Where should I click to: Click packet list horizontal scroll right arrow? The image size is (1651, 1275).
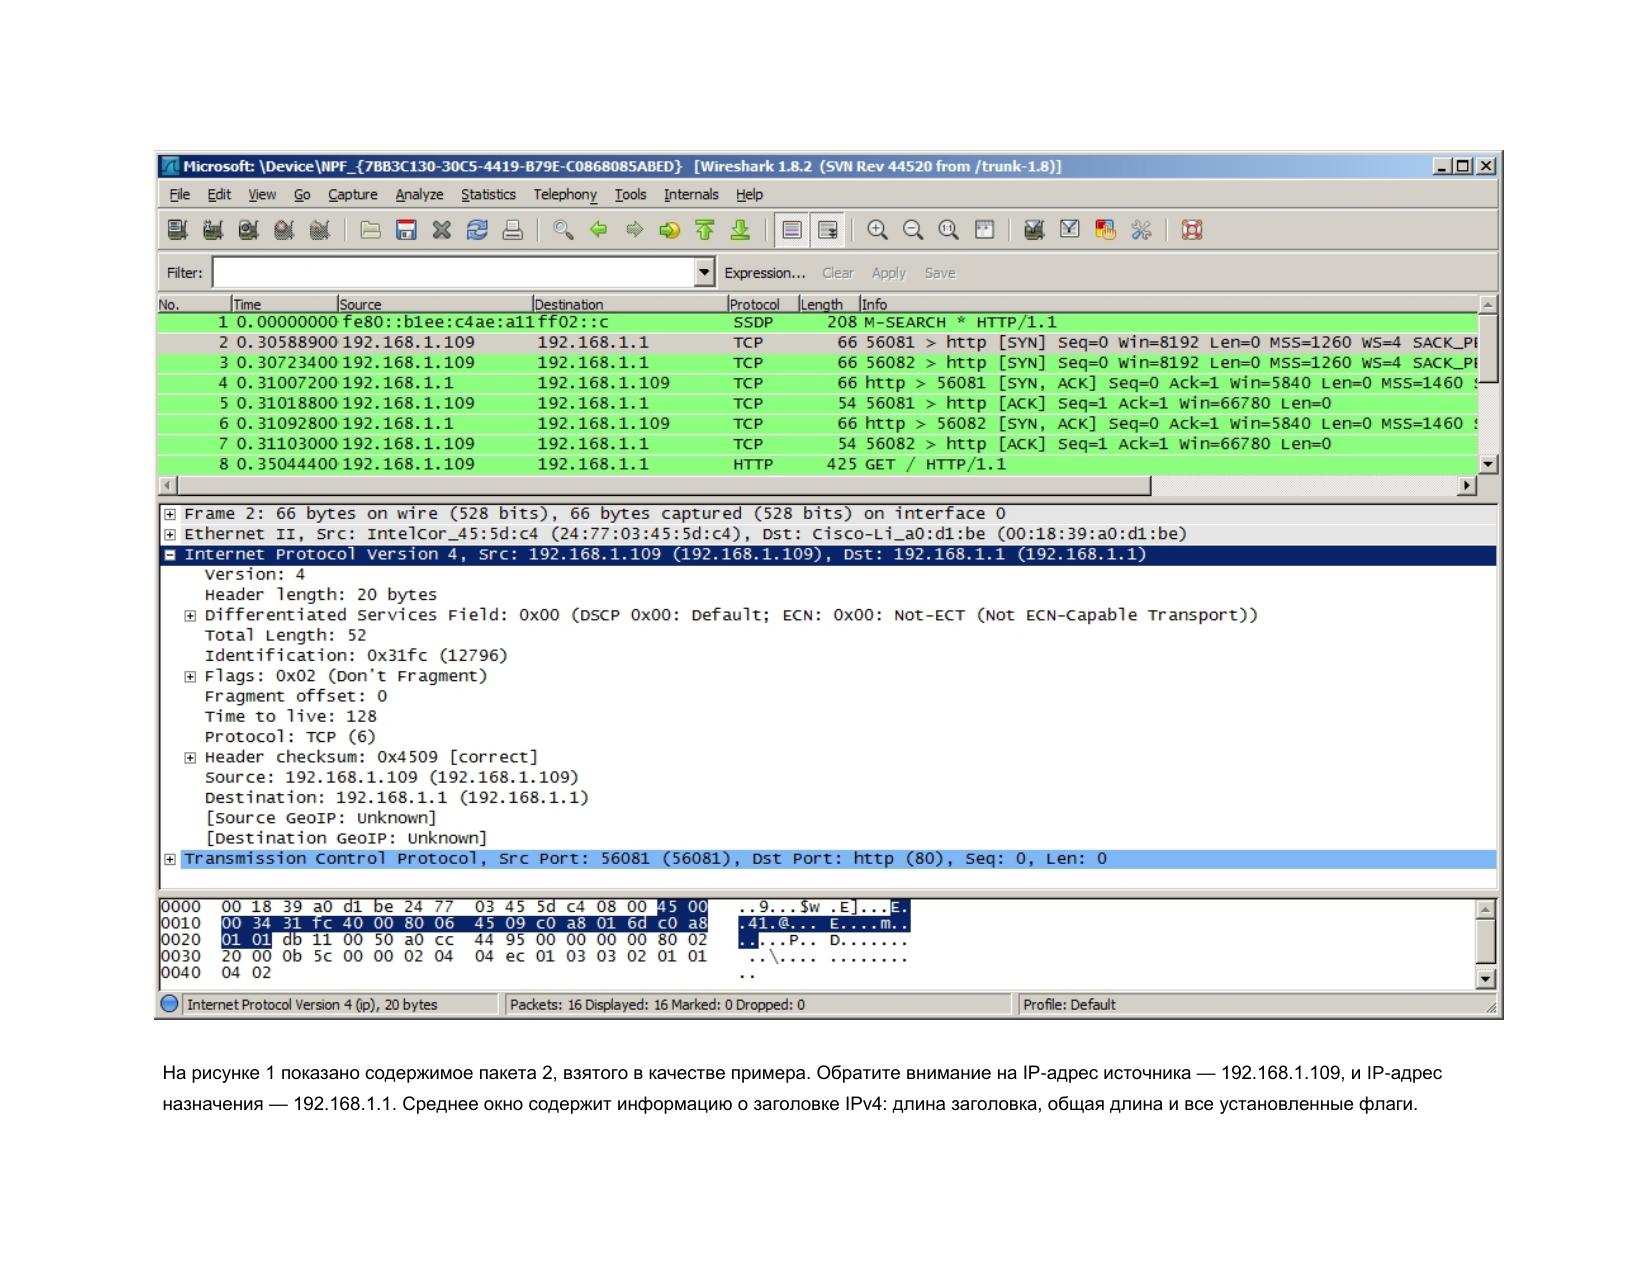[1467, 486]
